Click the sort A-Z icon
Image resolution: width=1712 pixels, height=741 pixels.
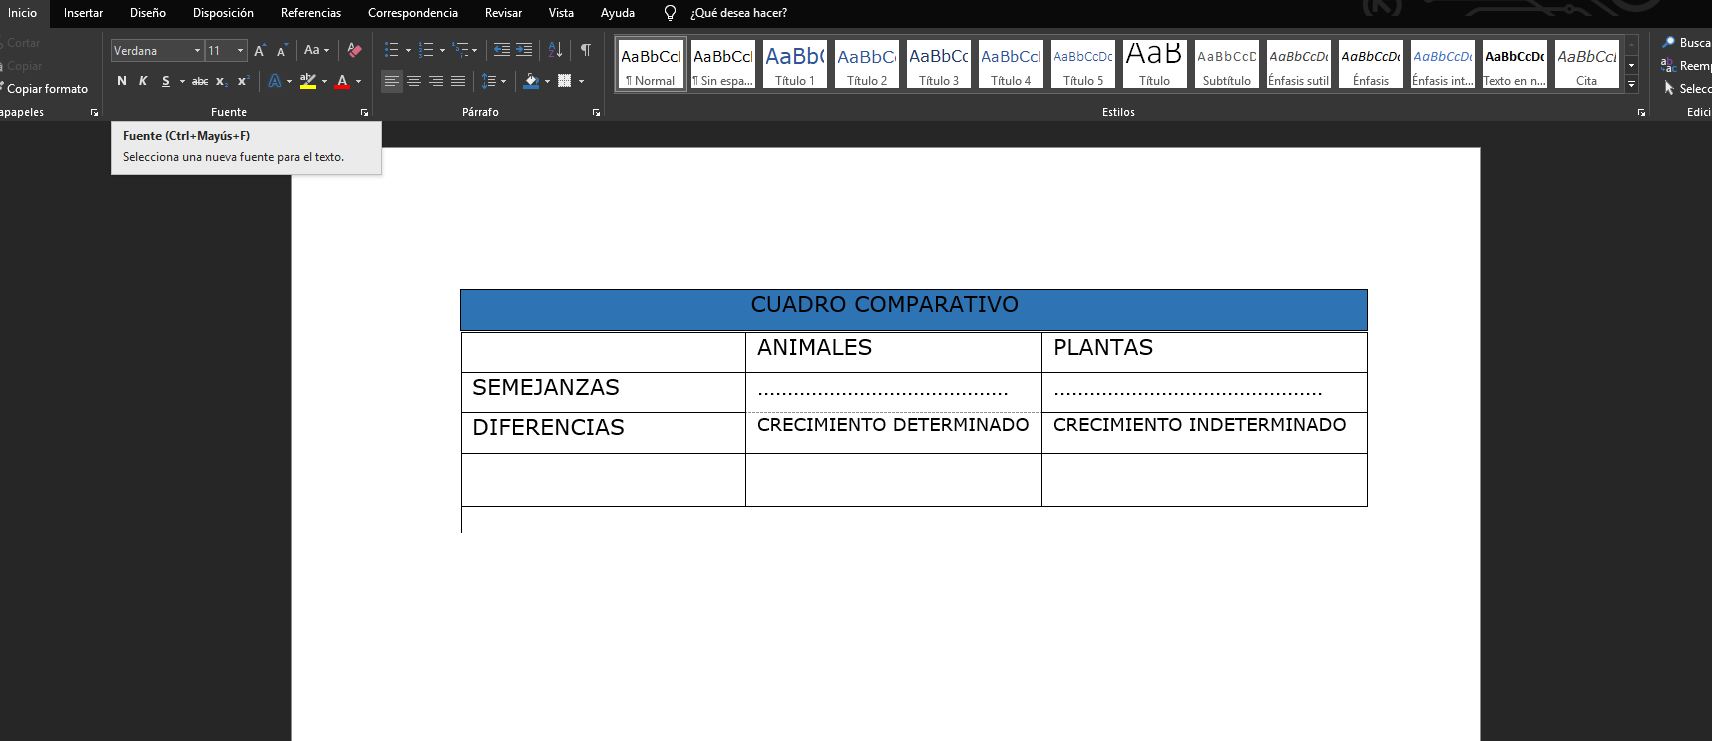click(555, 50)
